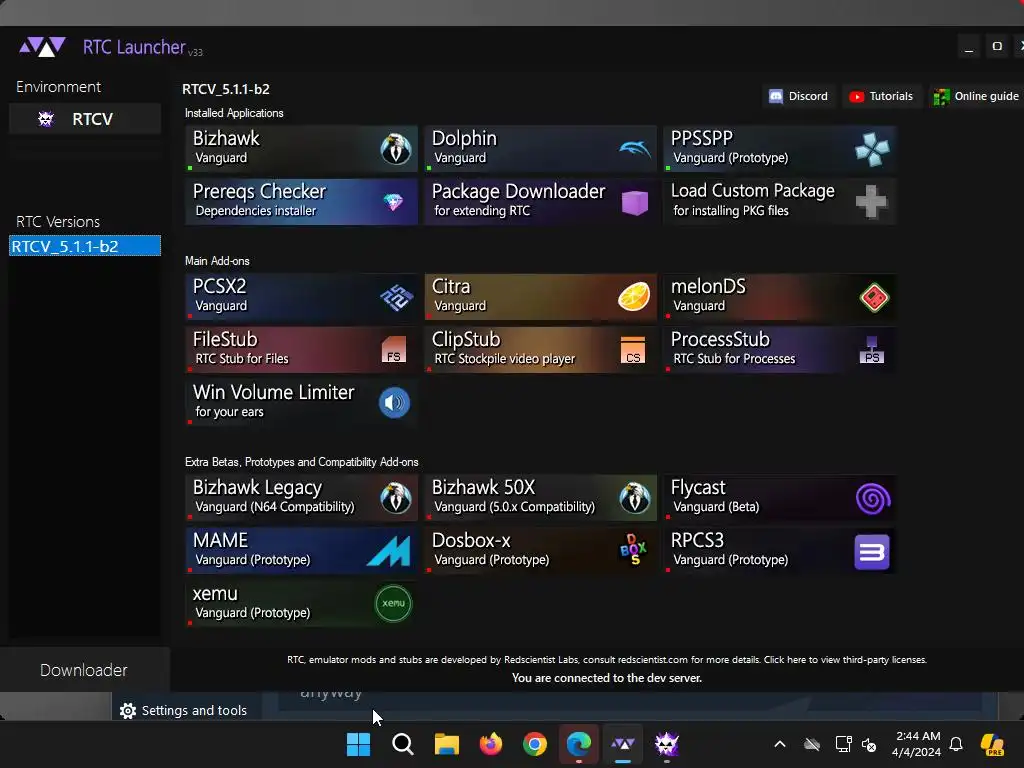Select the PCSX2 add-on title
Image resolution: width=1024 pixels, height=768 pixels.
(x=219, y=286)
